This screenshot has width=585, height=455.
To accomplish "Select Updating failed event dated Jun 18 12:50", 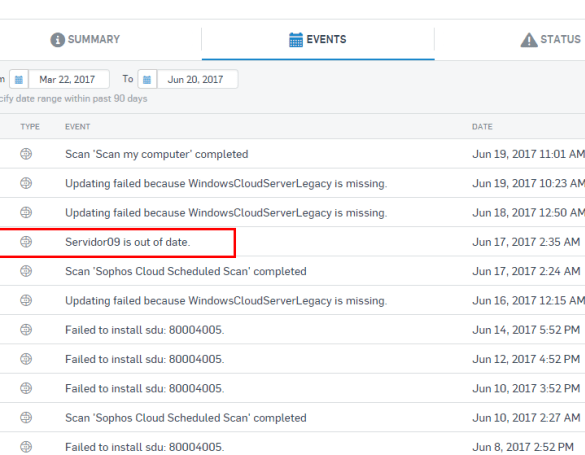I will 226,213.
